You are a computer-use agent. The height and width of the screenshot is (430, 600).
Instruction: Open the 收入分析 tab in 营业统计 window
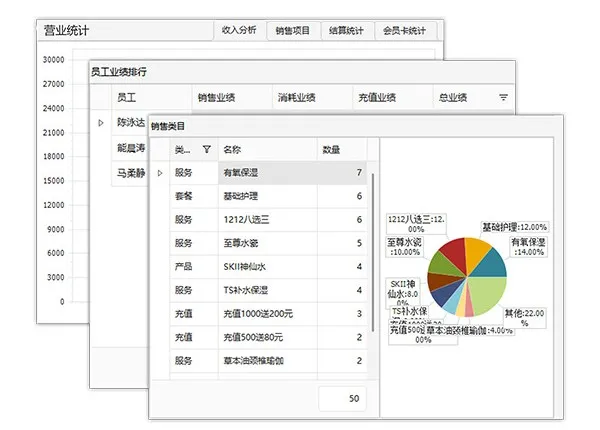pyautogui.click(x=239, y=30)
